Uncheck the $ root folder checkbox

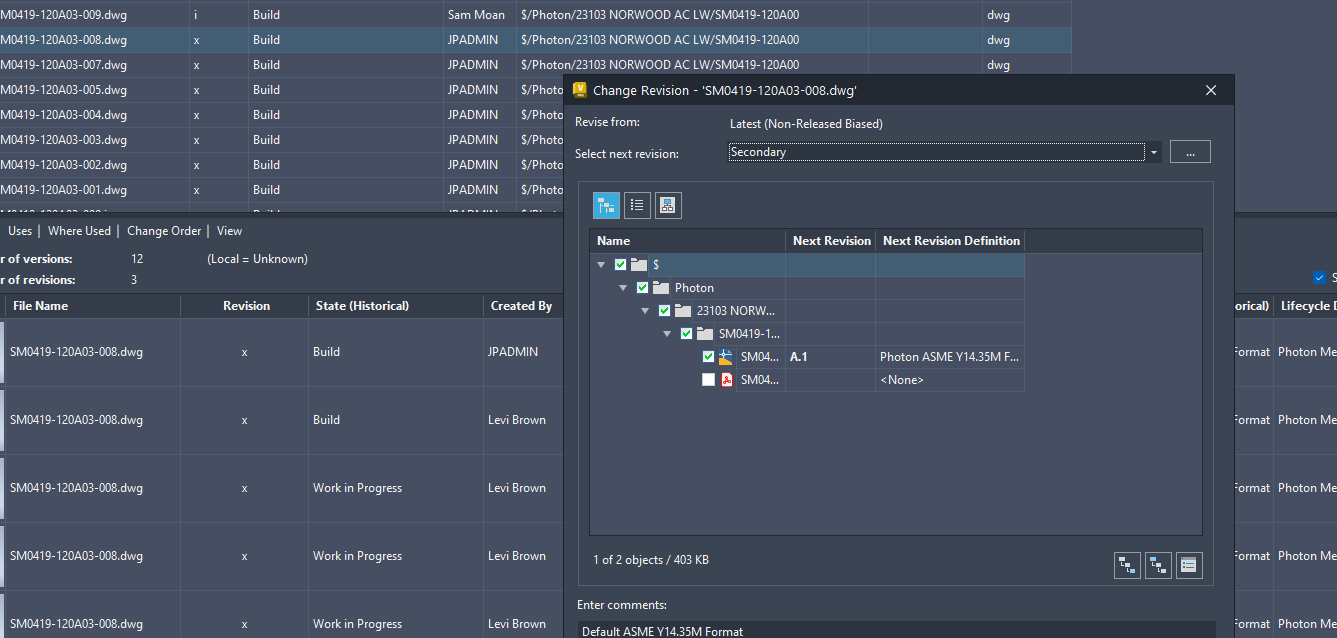click(620, 265)
